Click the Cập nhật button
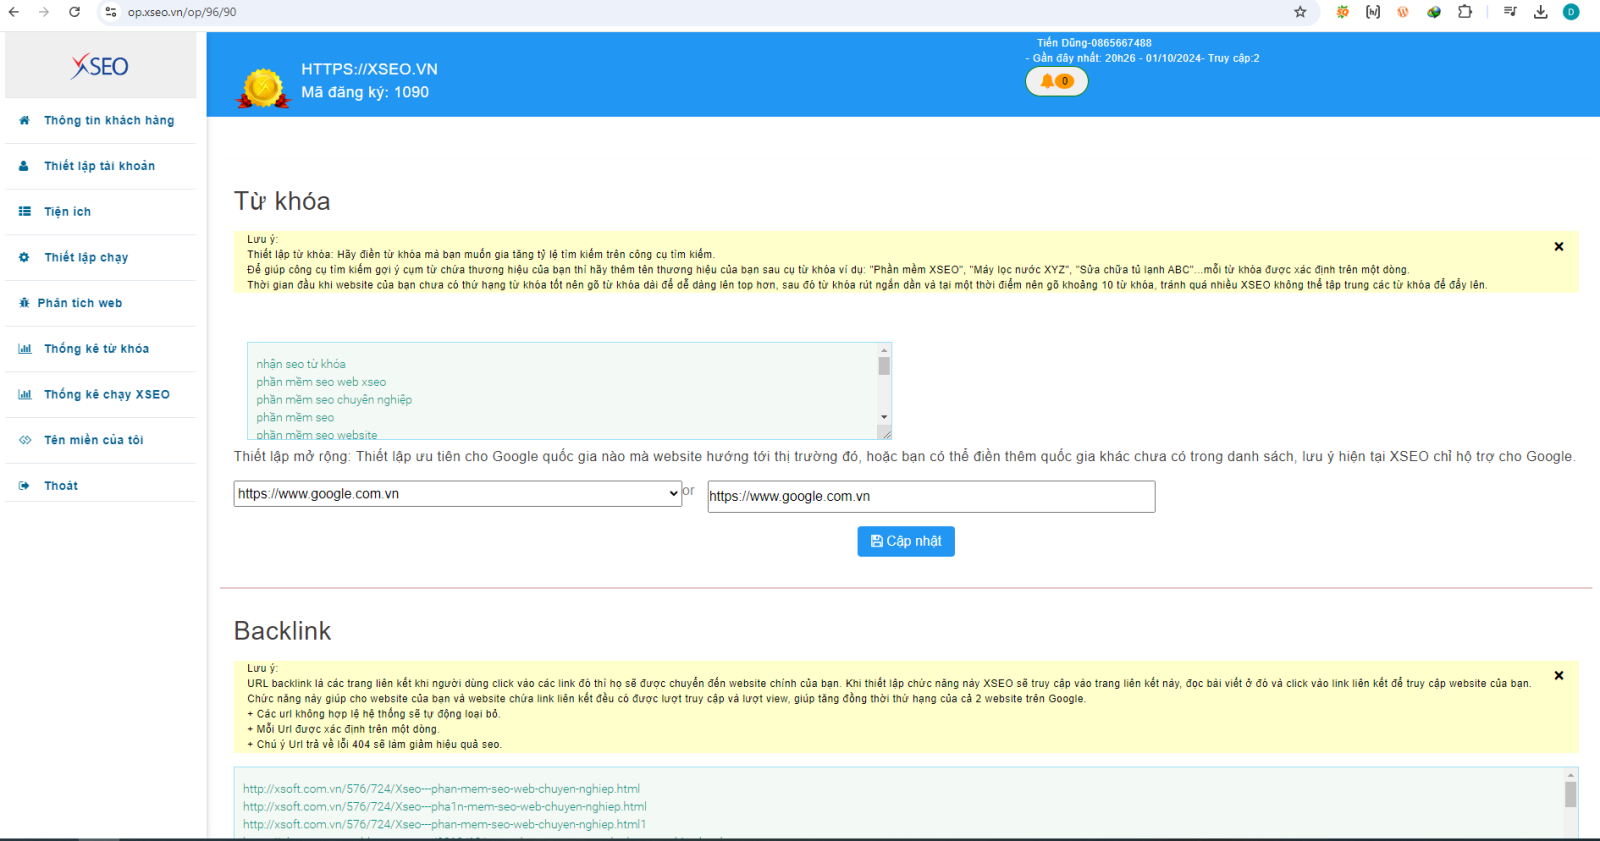 tap(906, 541)
